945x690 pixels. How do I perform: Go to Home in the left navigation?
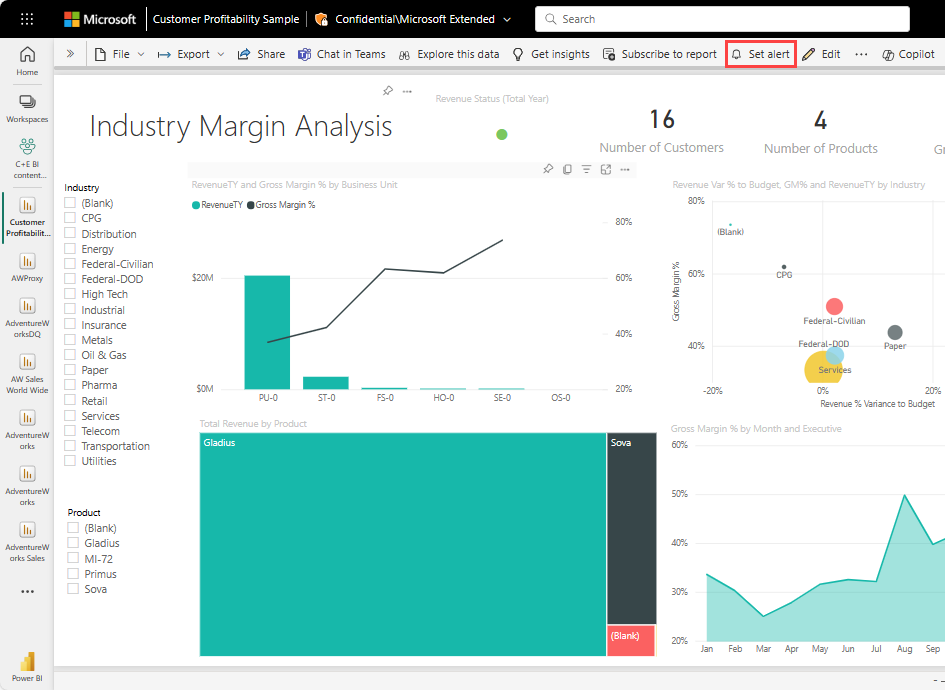click(27, 61)
